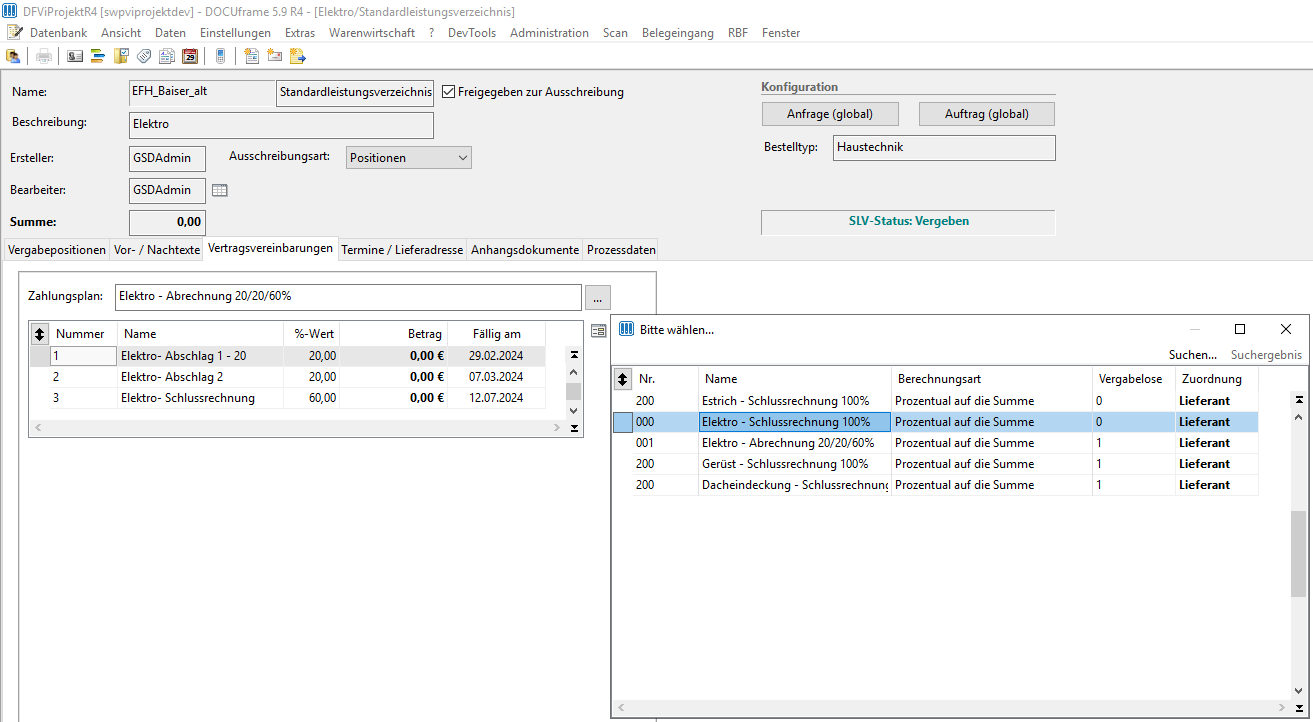The height and width of the screenshot is (722, 1313).
Task: Click the folder with checklist toolbar icon
Action: point(121,56)
